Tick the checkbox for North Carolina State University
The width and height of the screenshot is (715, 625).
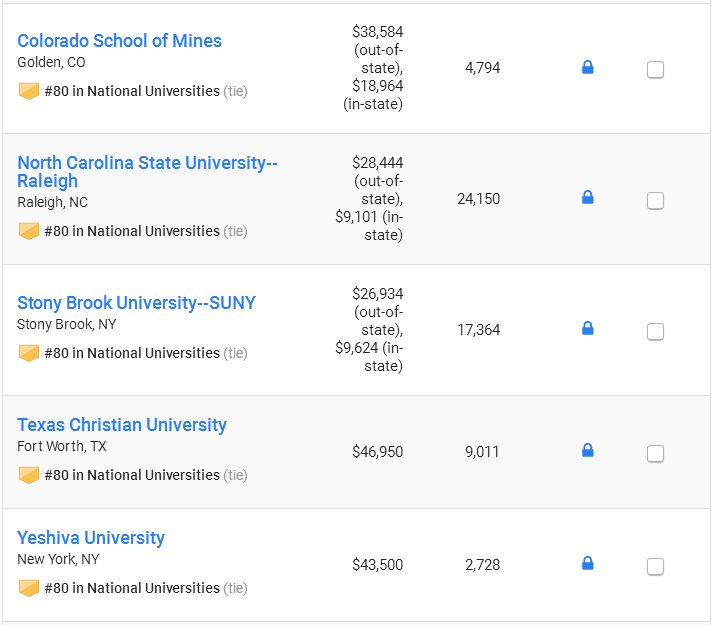(655, 201)
